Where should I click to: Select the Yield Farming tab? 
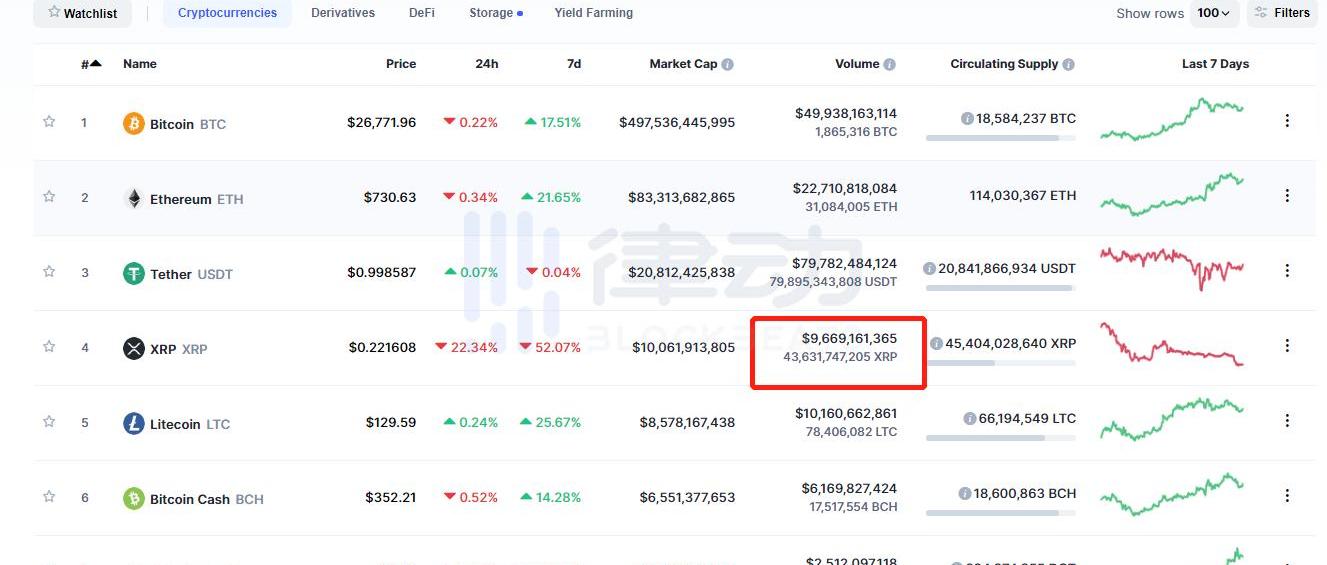coord(593,13)
